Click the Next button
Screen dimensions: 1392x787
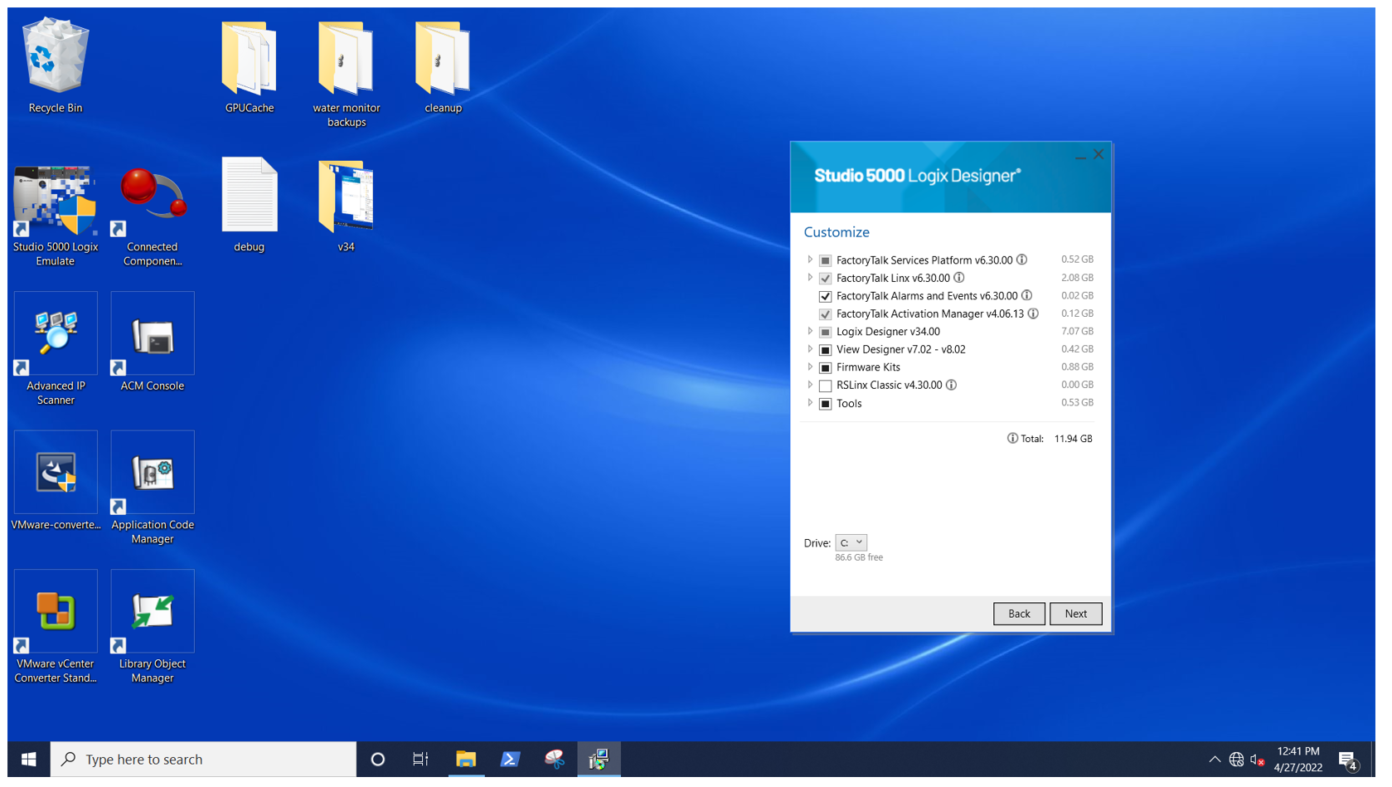(x=1075, y=614)
